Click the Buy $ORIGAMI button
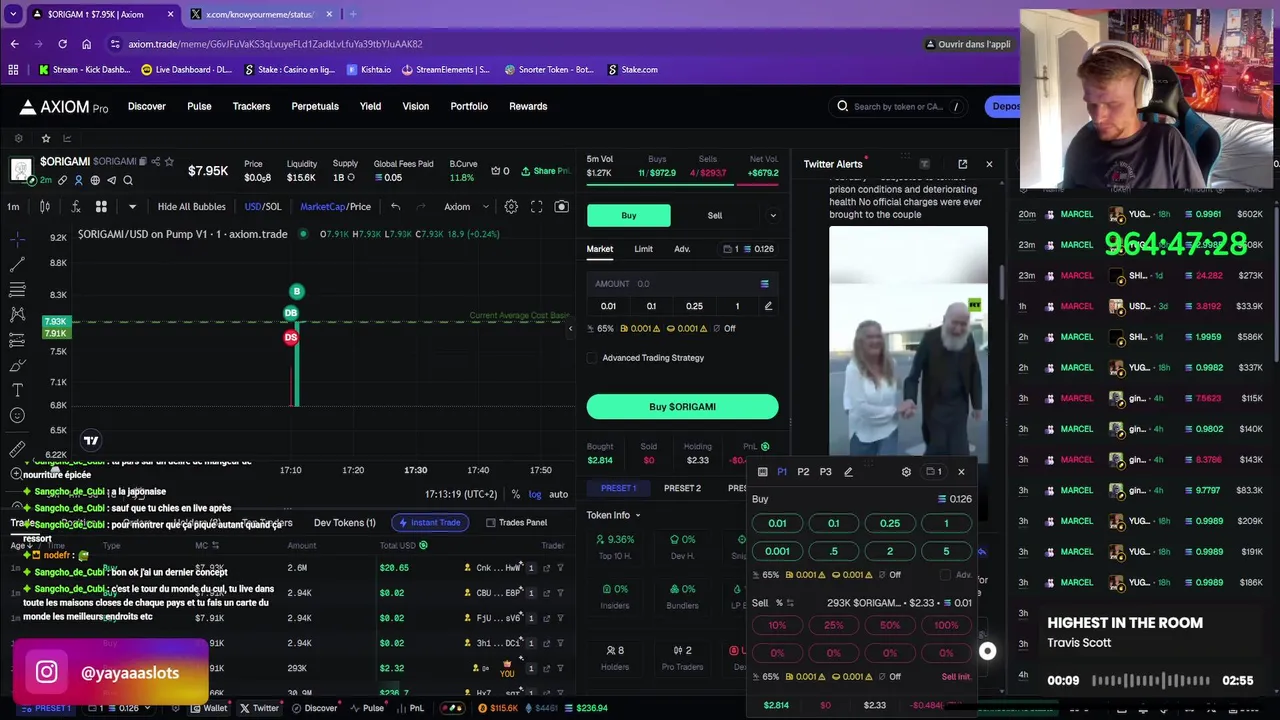The image size is (1280, 720). pyautogui.click(x=682, y=407)
